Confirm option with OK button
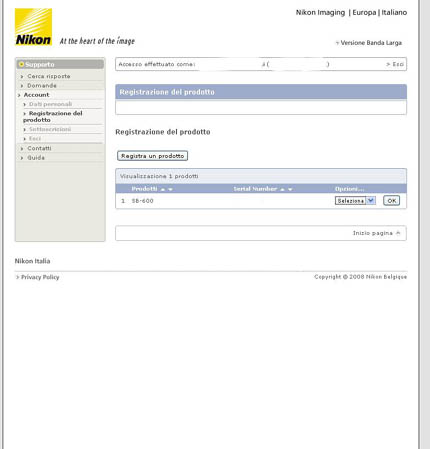The height and width of the screenshot is (449, 430). (391, 201)
